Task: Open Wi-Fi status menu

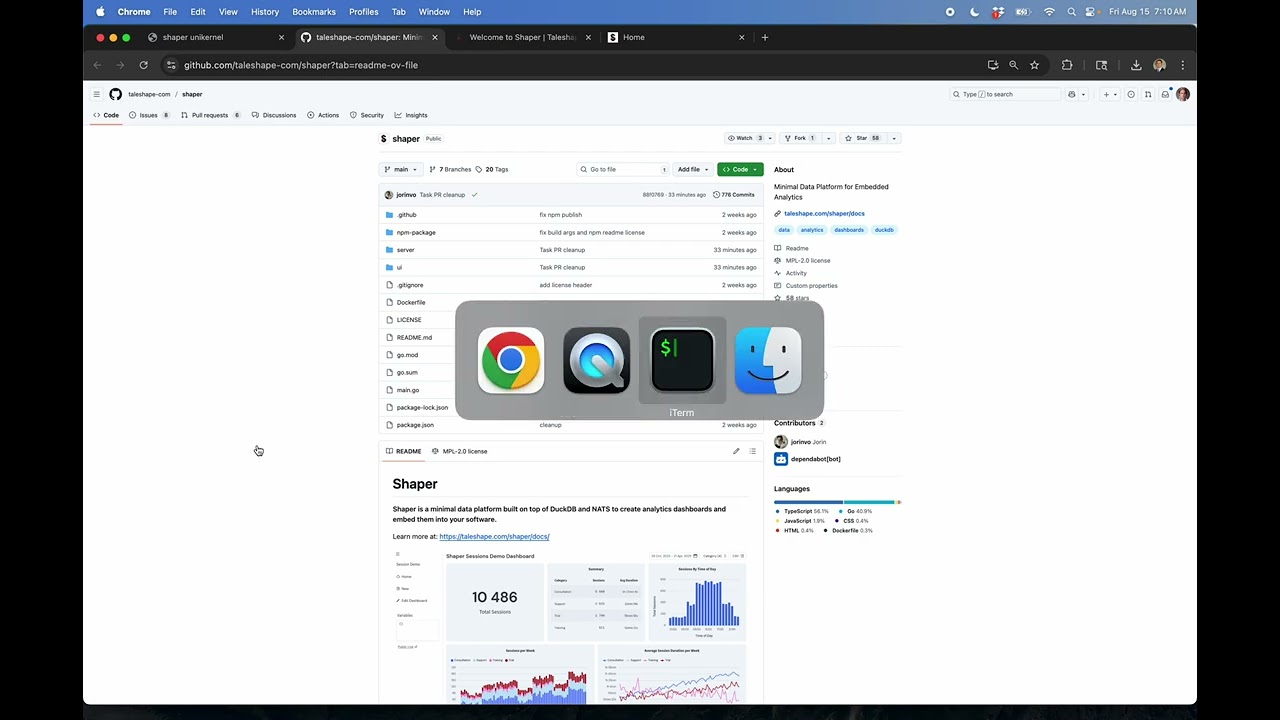Action: (x=1049, y=12)
